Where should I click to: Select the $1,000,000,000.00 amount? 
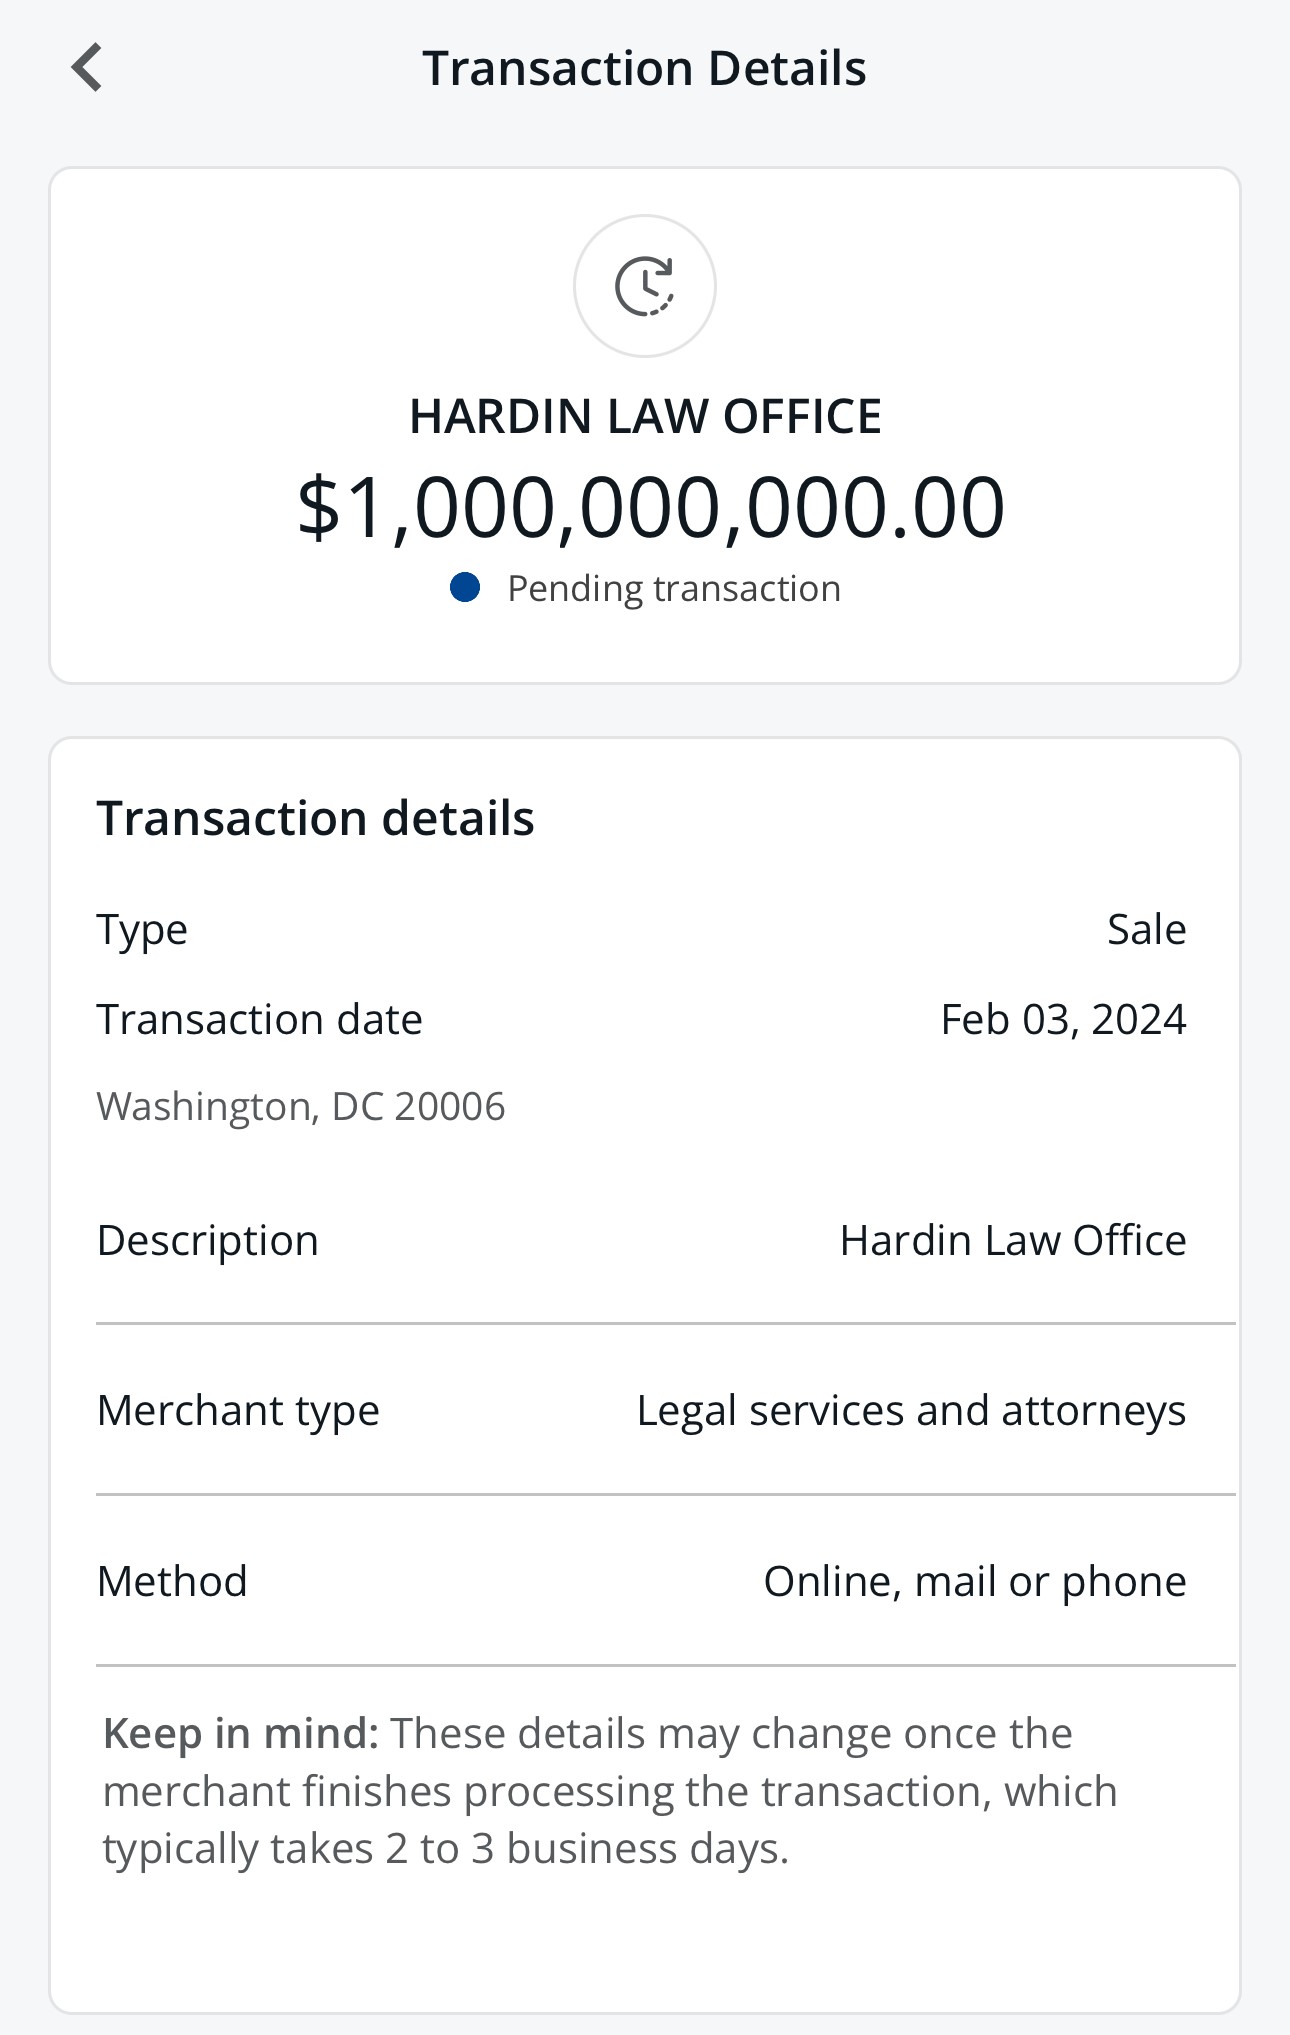[650, 508]
